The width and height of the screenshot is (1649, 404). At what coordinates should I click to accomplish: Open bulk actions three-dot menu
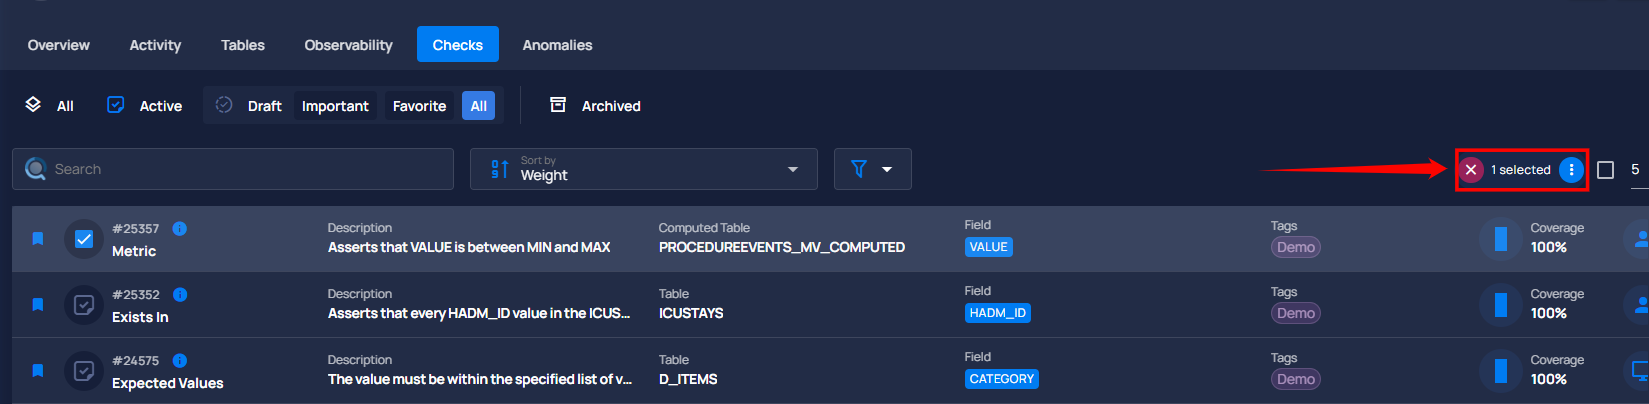click(1571, 170)
